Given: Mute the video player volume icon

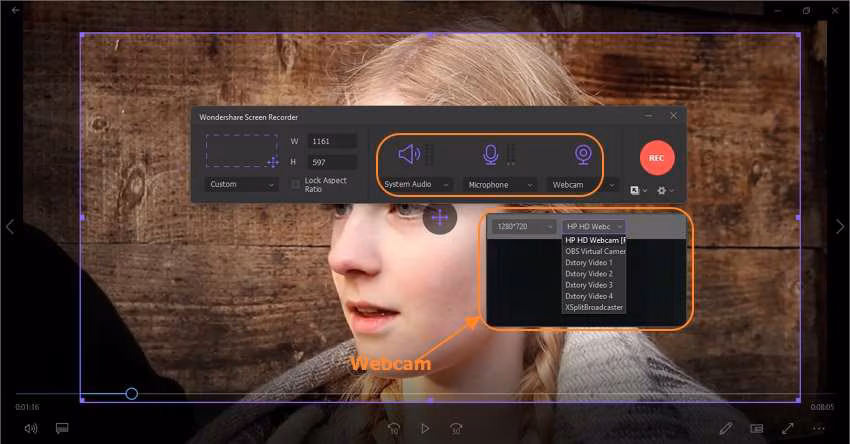Looking at the screenshot, I should pyautogui.click(x=31, y=428).
